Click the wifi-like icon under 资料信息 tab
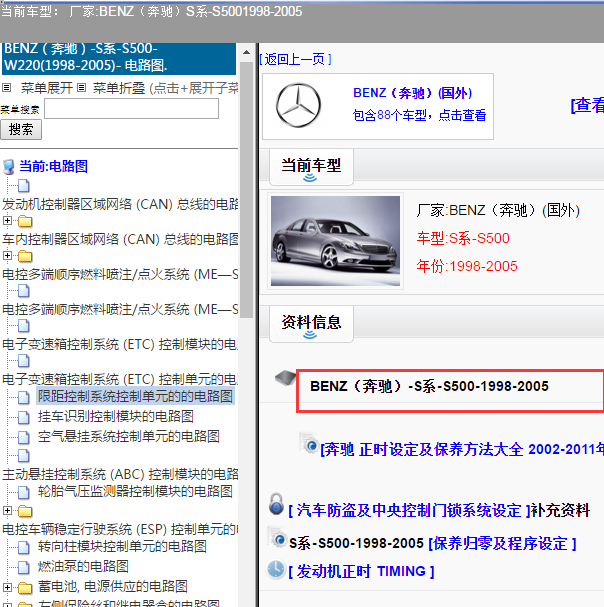The image size is (604, 607). pyautogui.click(x=310, y=334)
